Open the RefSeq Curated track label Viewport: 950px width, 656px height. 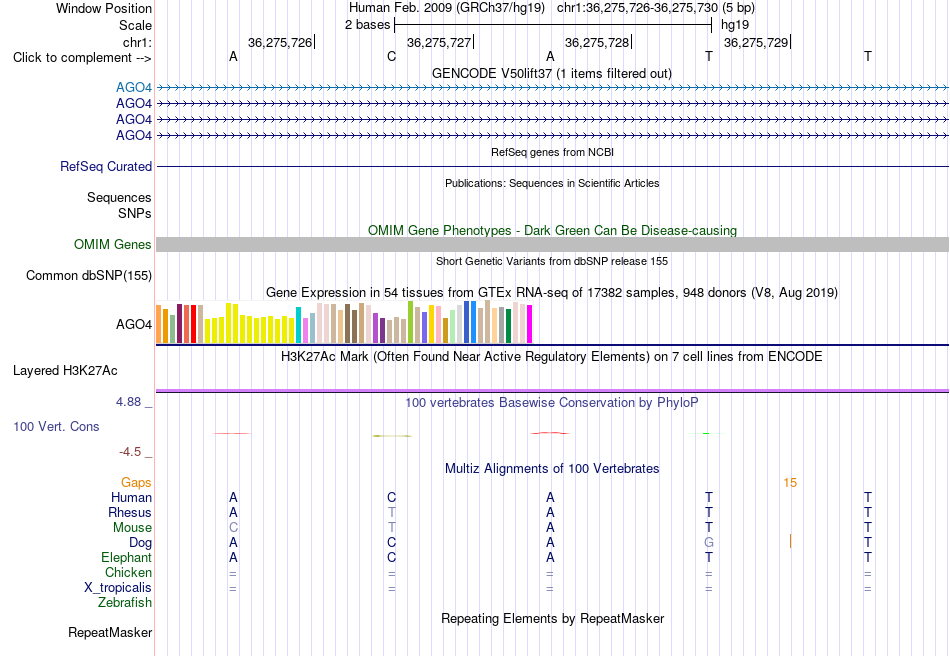click(106, 167)
